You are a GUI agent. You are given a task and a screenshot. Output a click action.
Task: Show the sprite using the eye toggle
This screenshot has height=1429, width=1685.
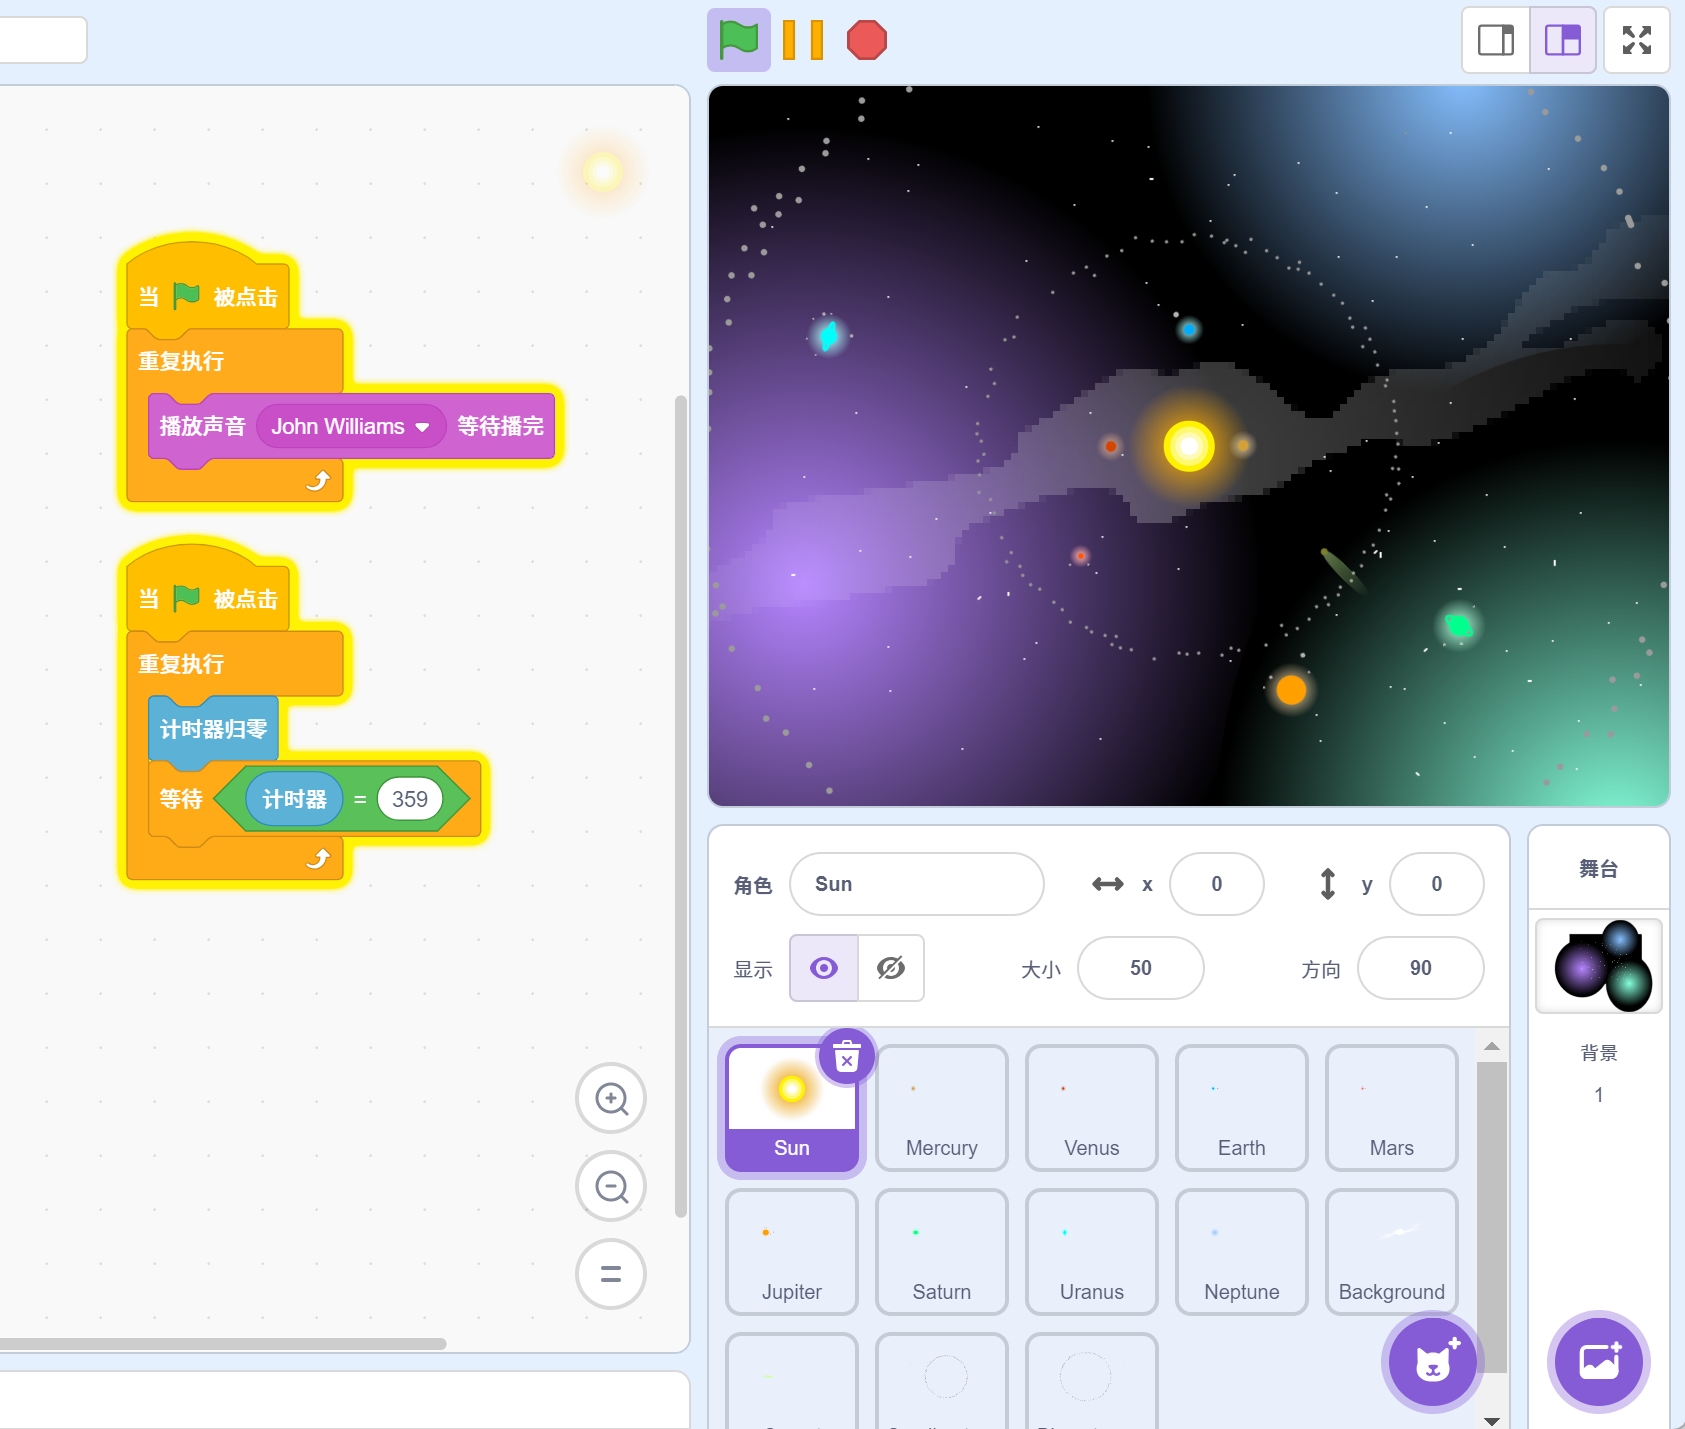pyautogui.click(x=824, y=968)
